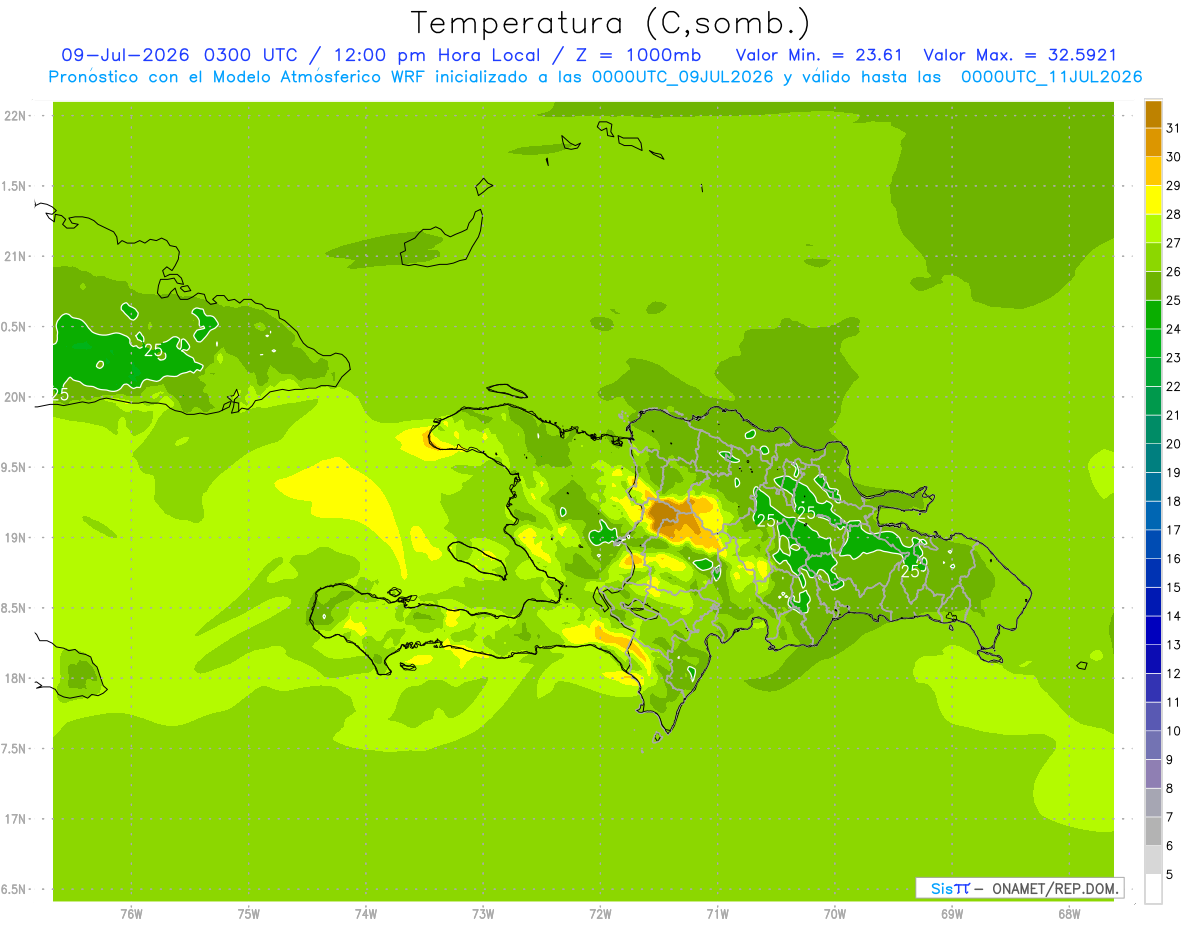
Task: Click the '75W' longitude axis label
Action: 248,914
